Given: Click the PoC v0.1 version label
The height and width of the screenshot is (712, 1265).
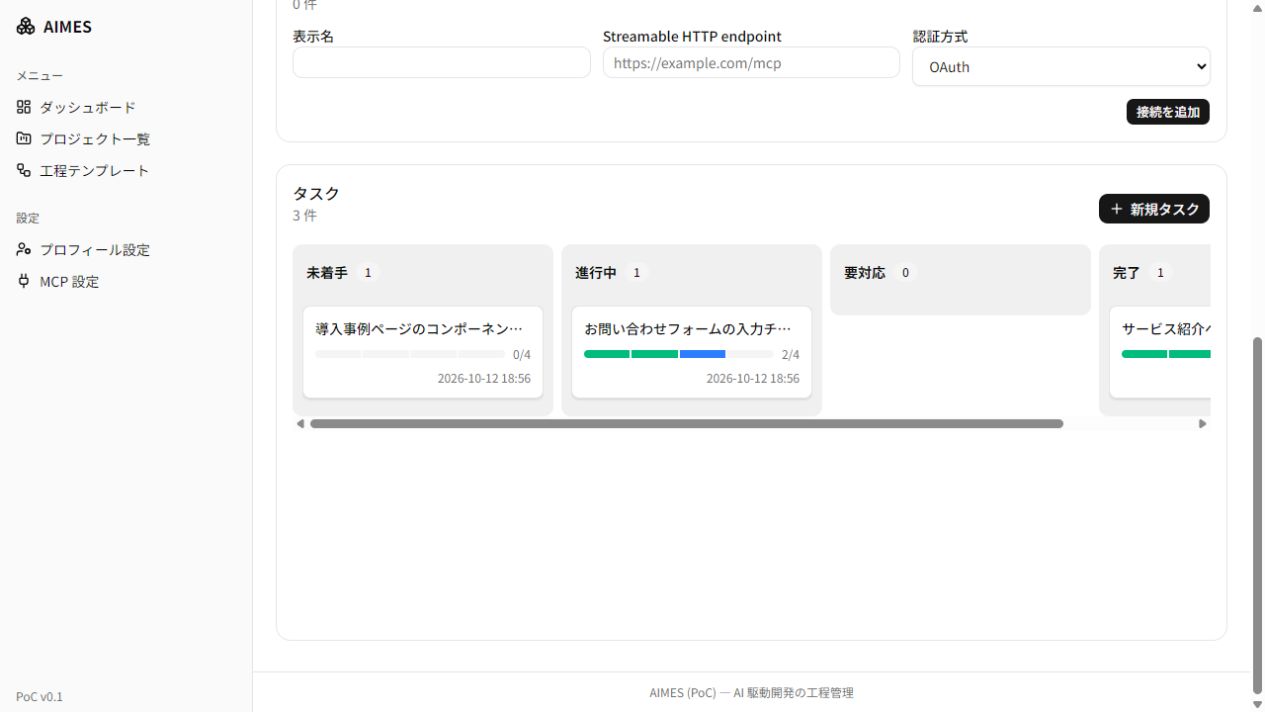Looking at the screenshot, I should tap(39, 697).
